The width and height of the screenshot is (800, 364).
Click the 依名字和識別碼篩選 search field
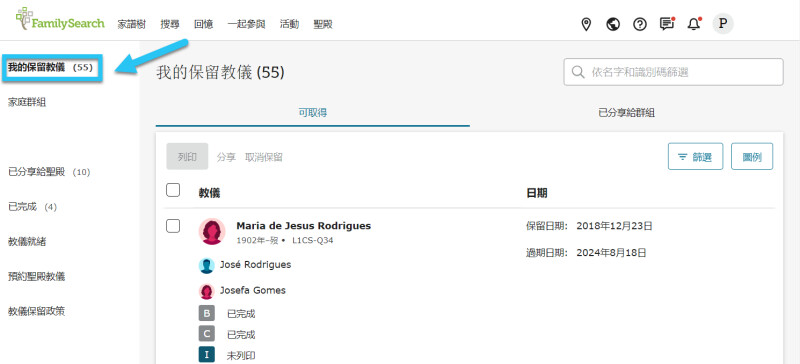click(x=673, y=72)
